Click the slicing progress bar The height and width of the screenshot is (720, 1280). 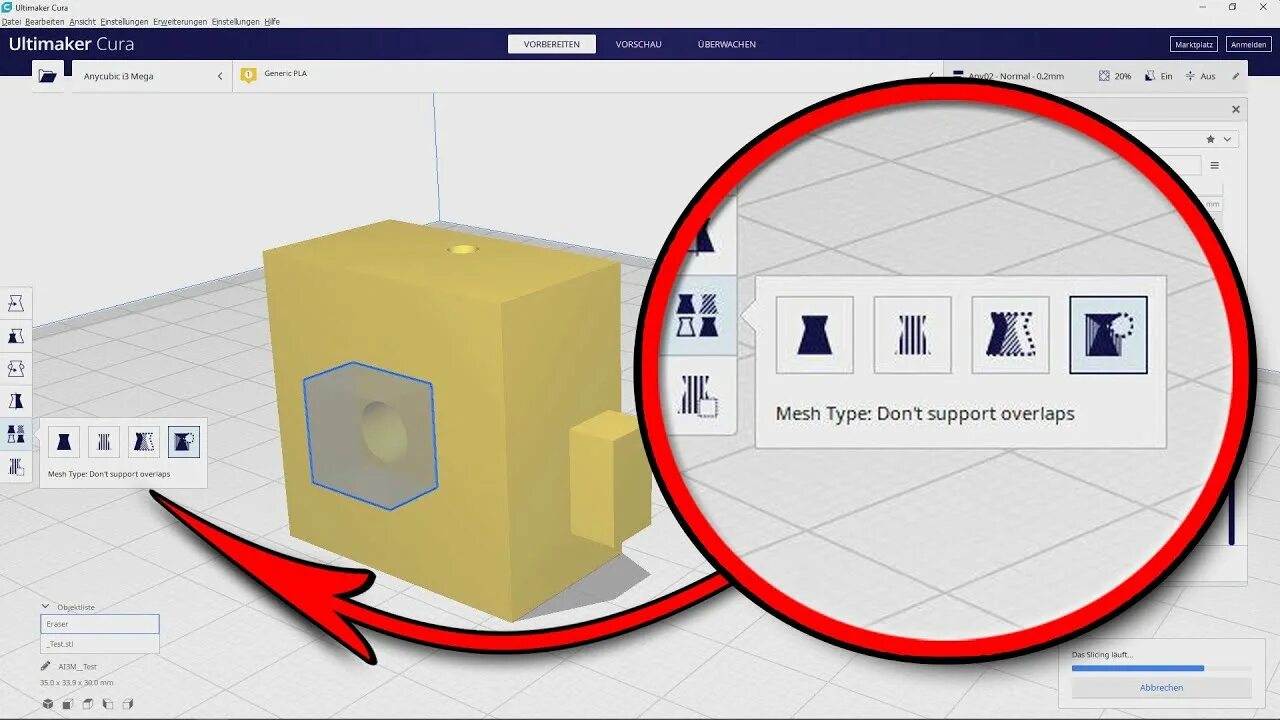coord(1161,668)
